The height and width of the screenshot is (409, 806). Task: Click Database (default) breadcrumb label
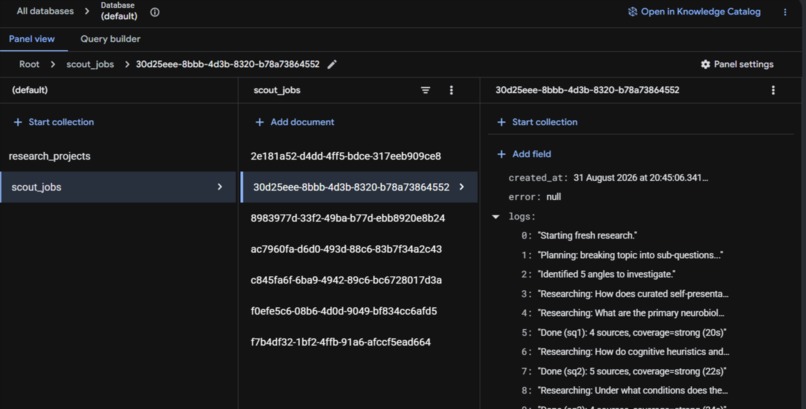[x=119, y=11]
